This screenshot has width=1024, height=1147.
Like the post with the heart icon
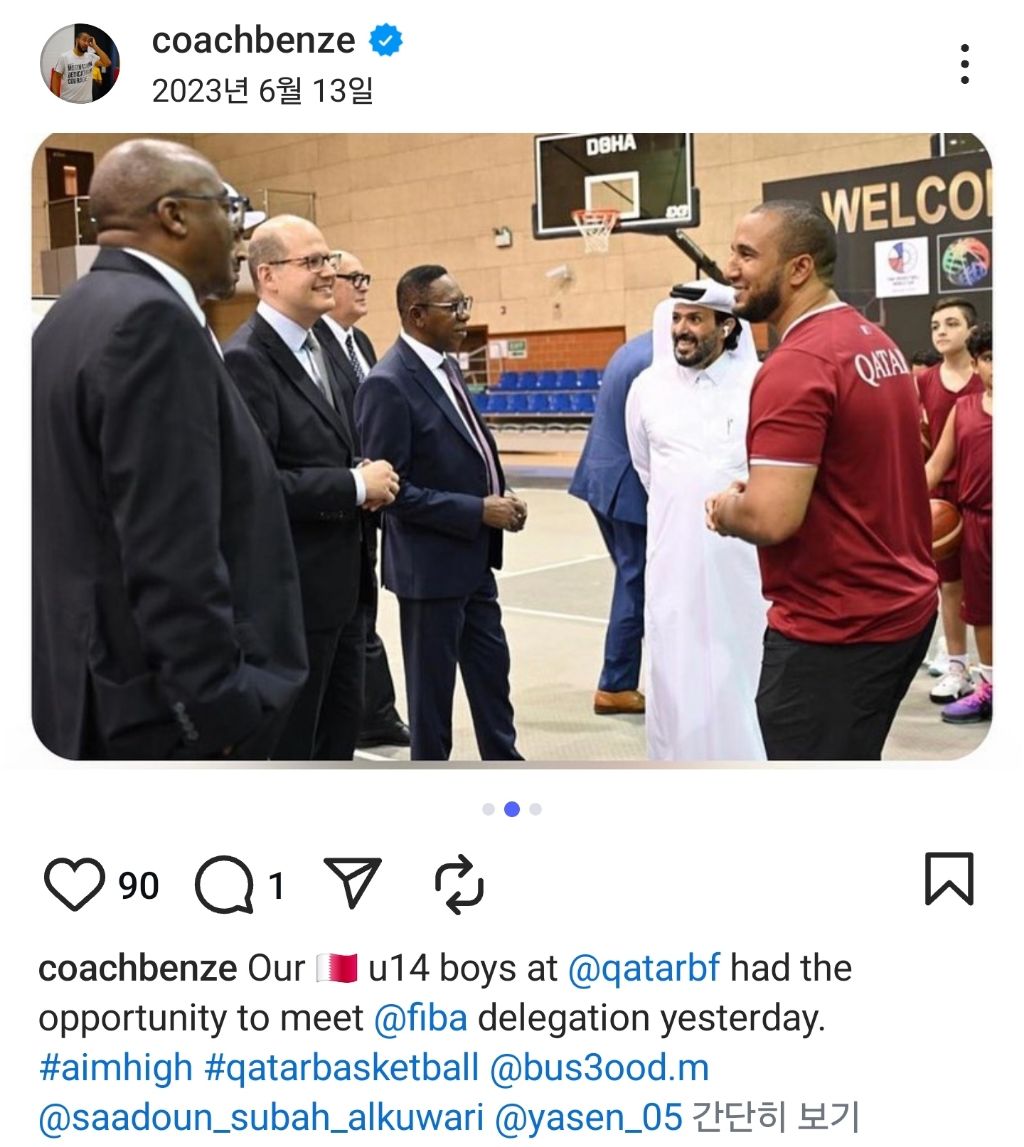pos(75,883)
